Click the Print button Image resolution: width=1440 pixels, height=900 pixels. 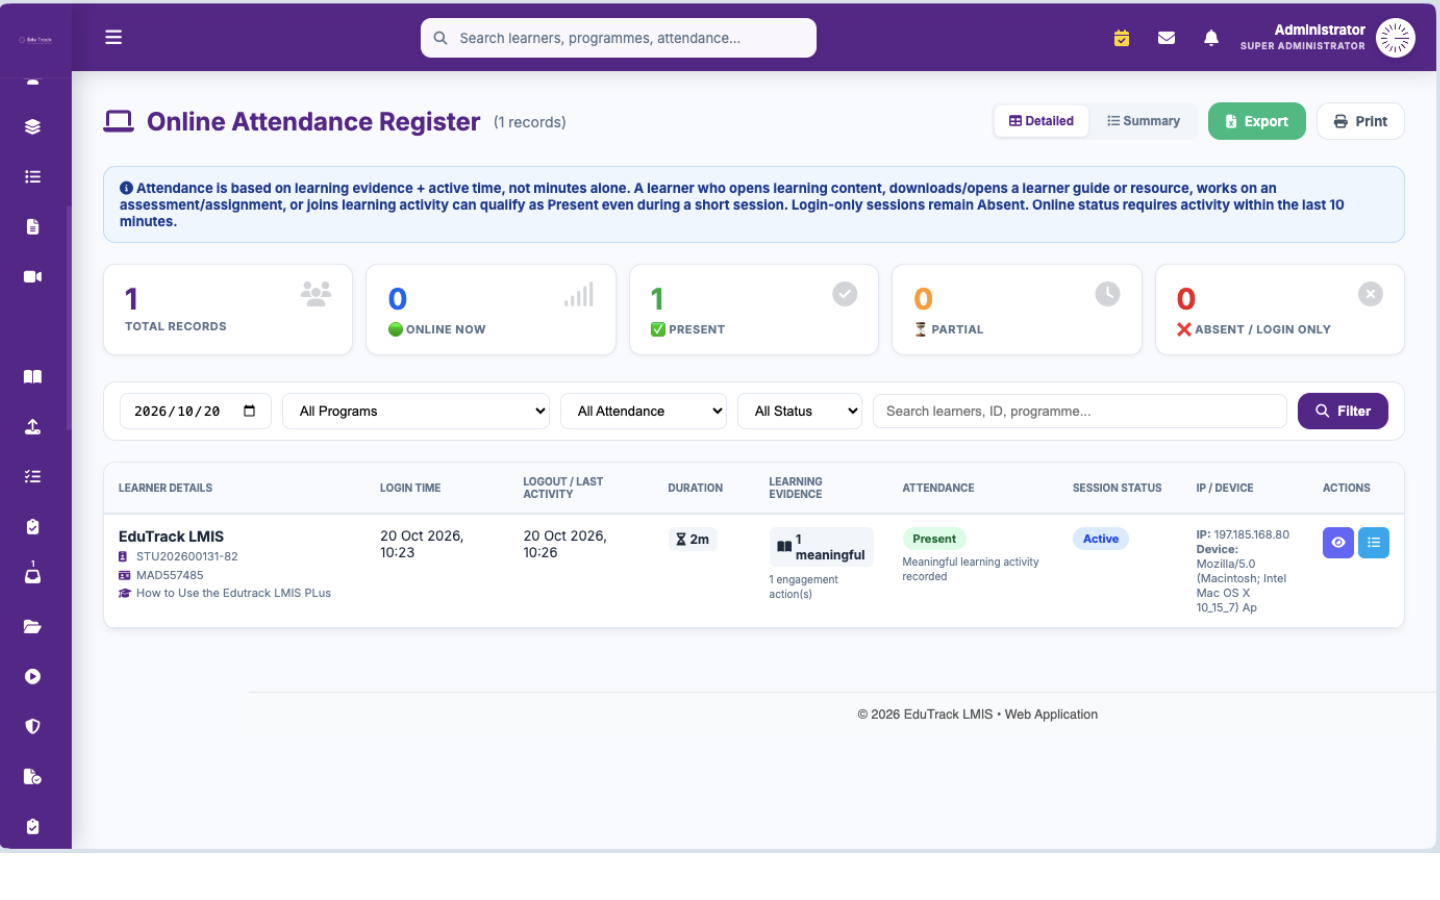pyautogui.click(x=1361, y=121)
